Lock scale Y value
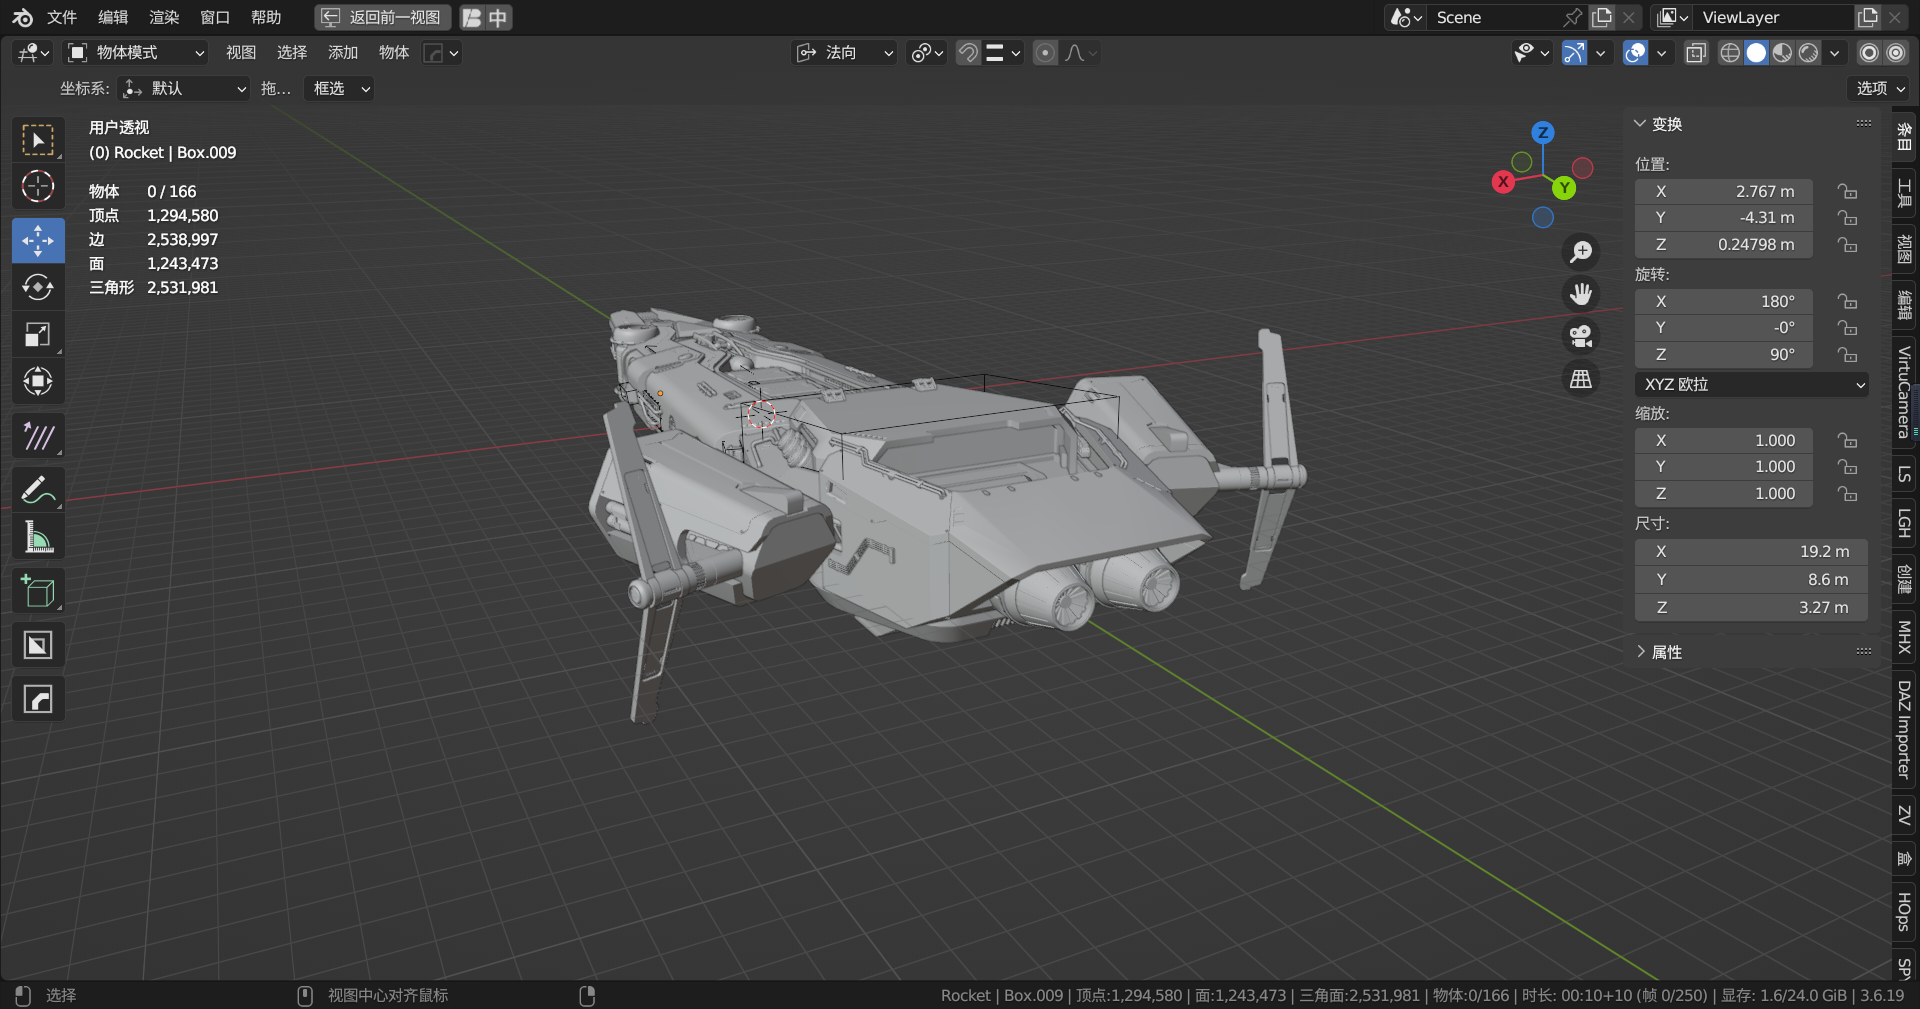 [x=1847, y=467]
